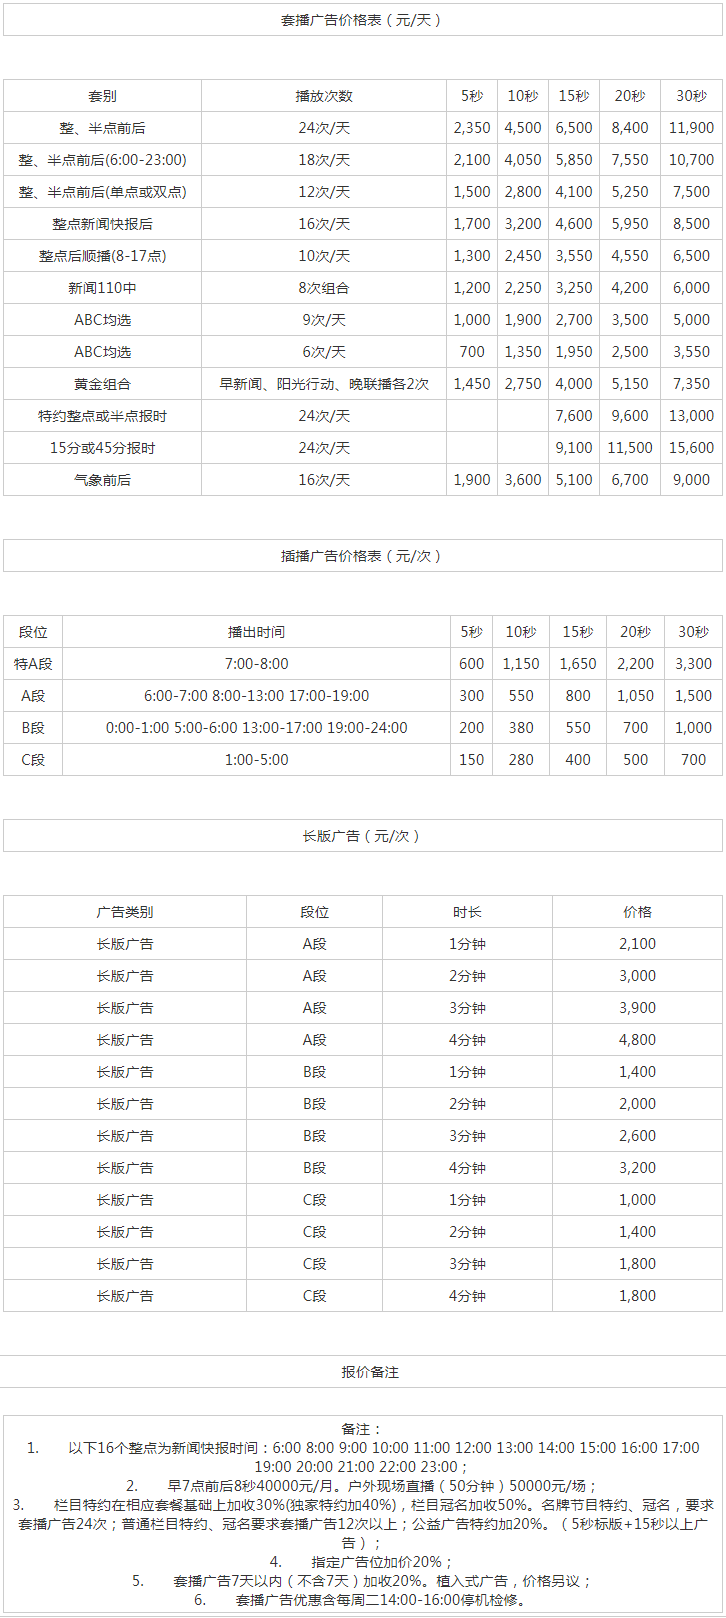Click the 新闻110中 row label
Screen dimensions: 726x1618
pos(102,288)
